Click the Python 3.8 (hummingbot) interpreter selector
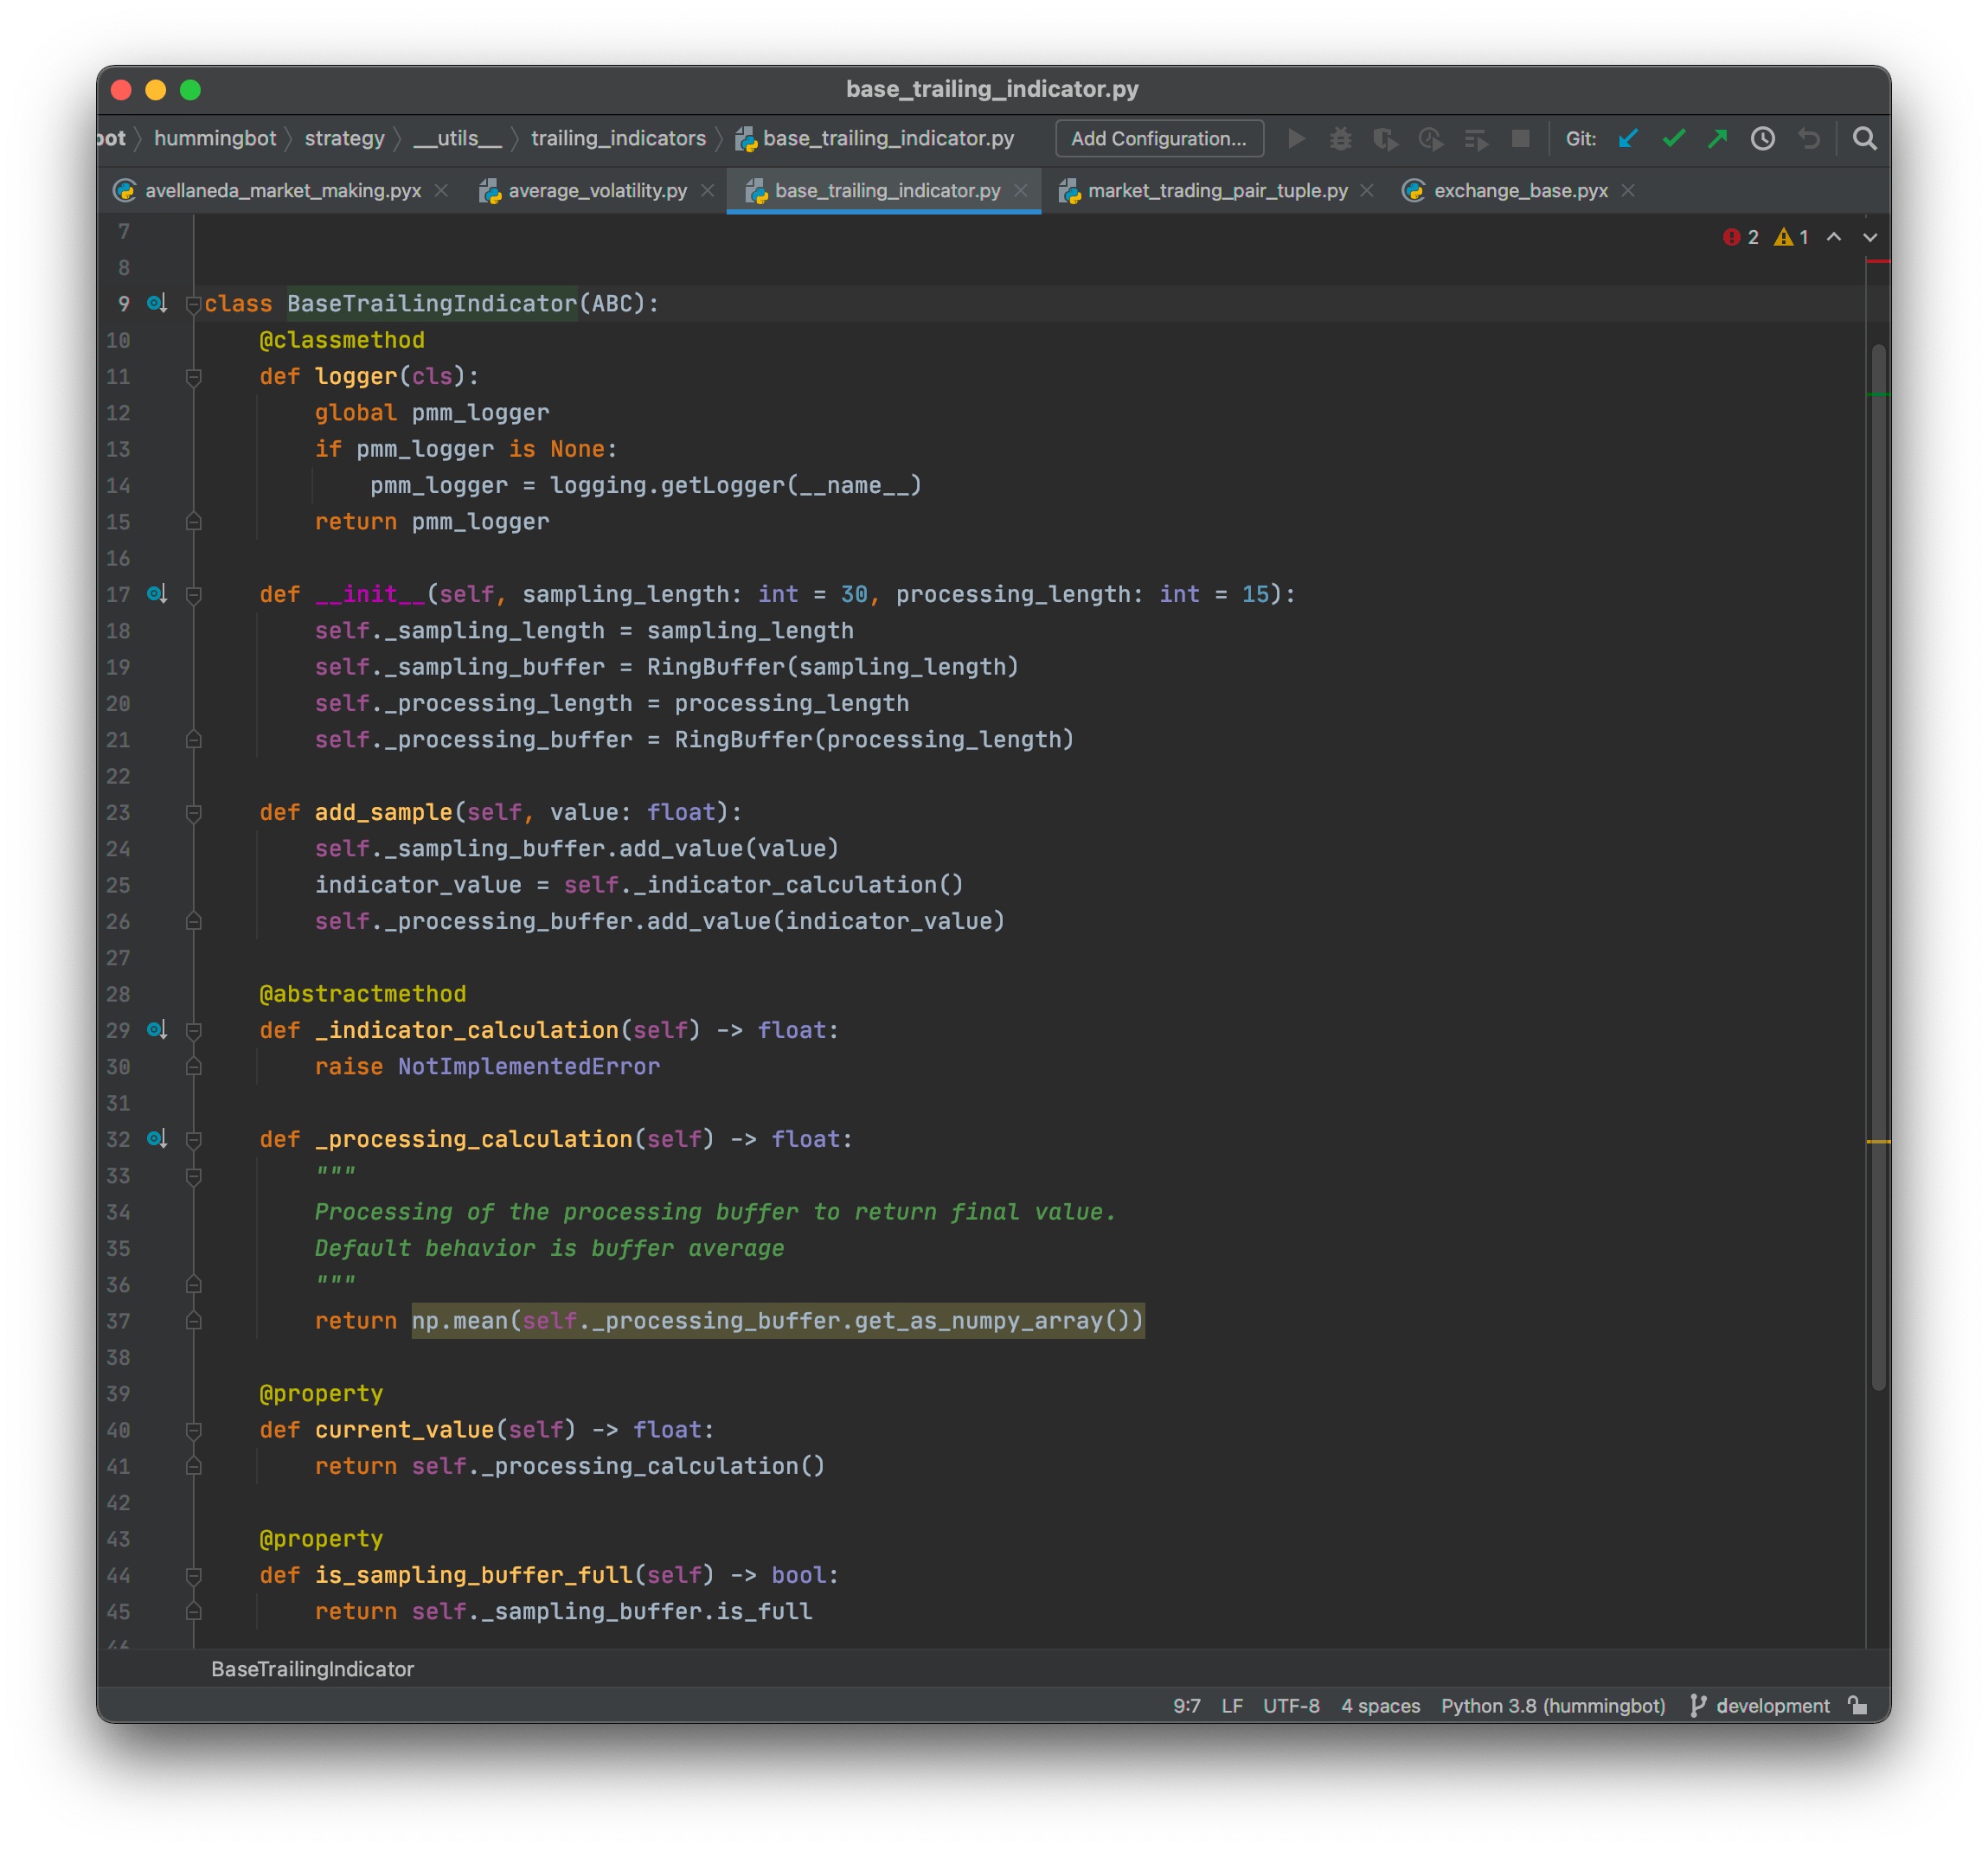Screen dimensions: 1988x1851 [1552, 1706]
